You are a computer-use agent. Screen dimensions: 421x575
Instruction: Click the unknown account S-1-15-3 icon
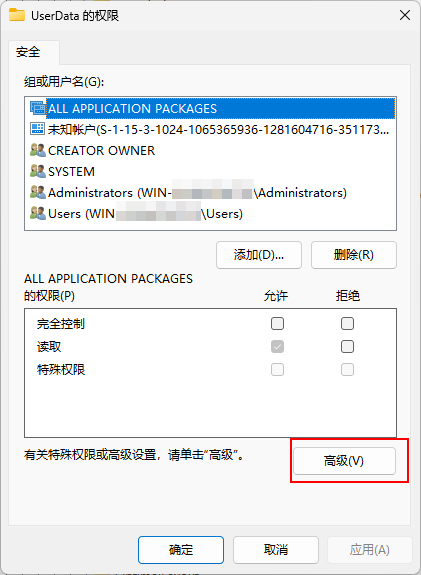click(x=38, y=129)
